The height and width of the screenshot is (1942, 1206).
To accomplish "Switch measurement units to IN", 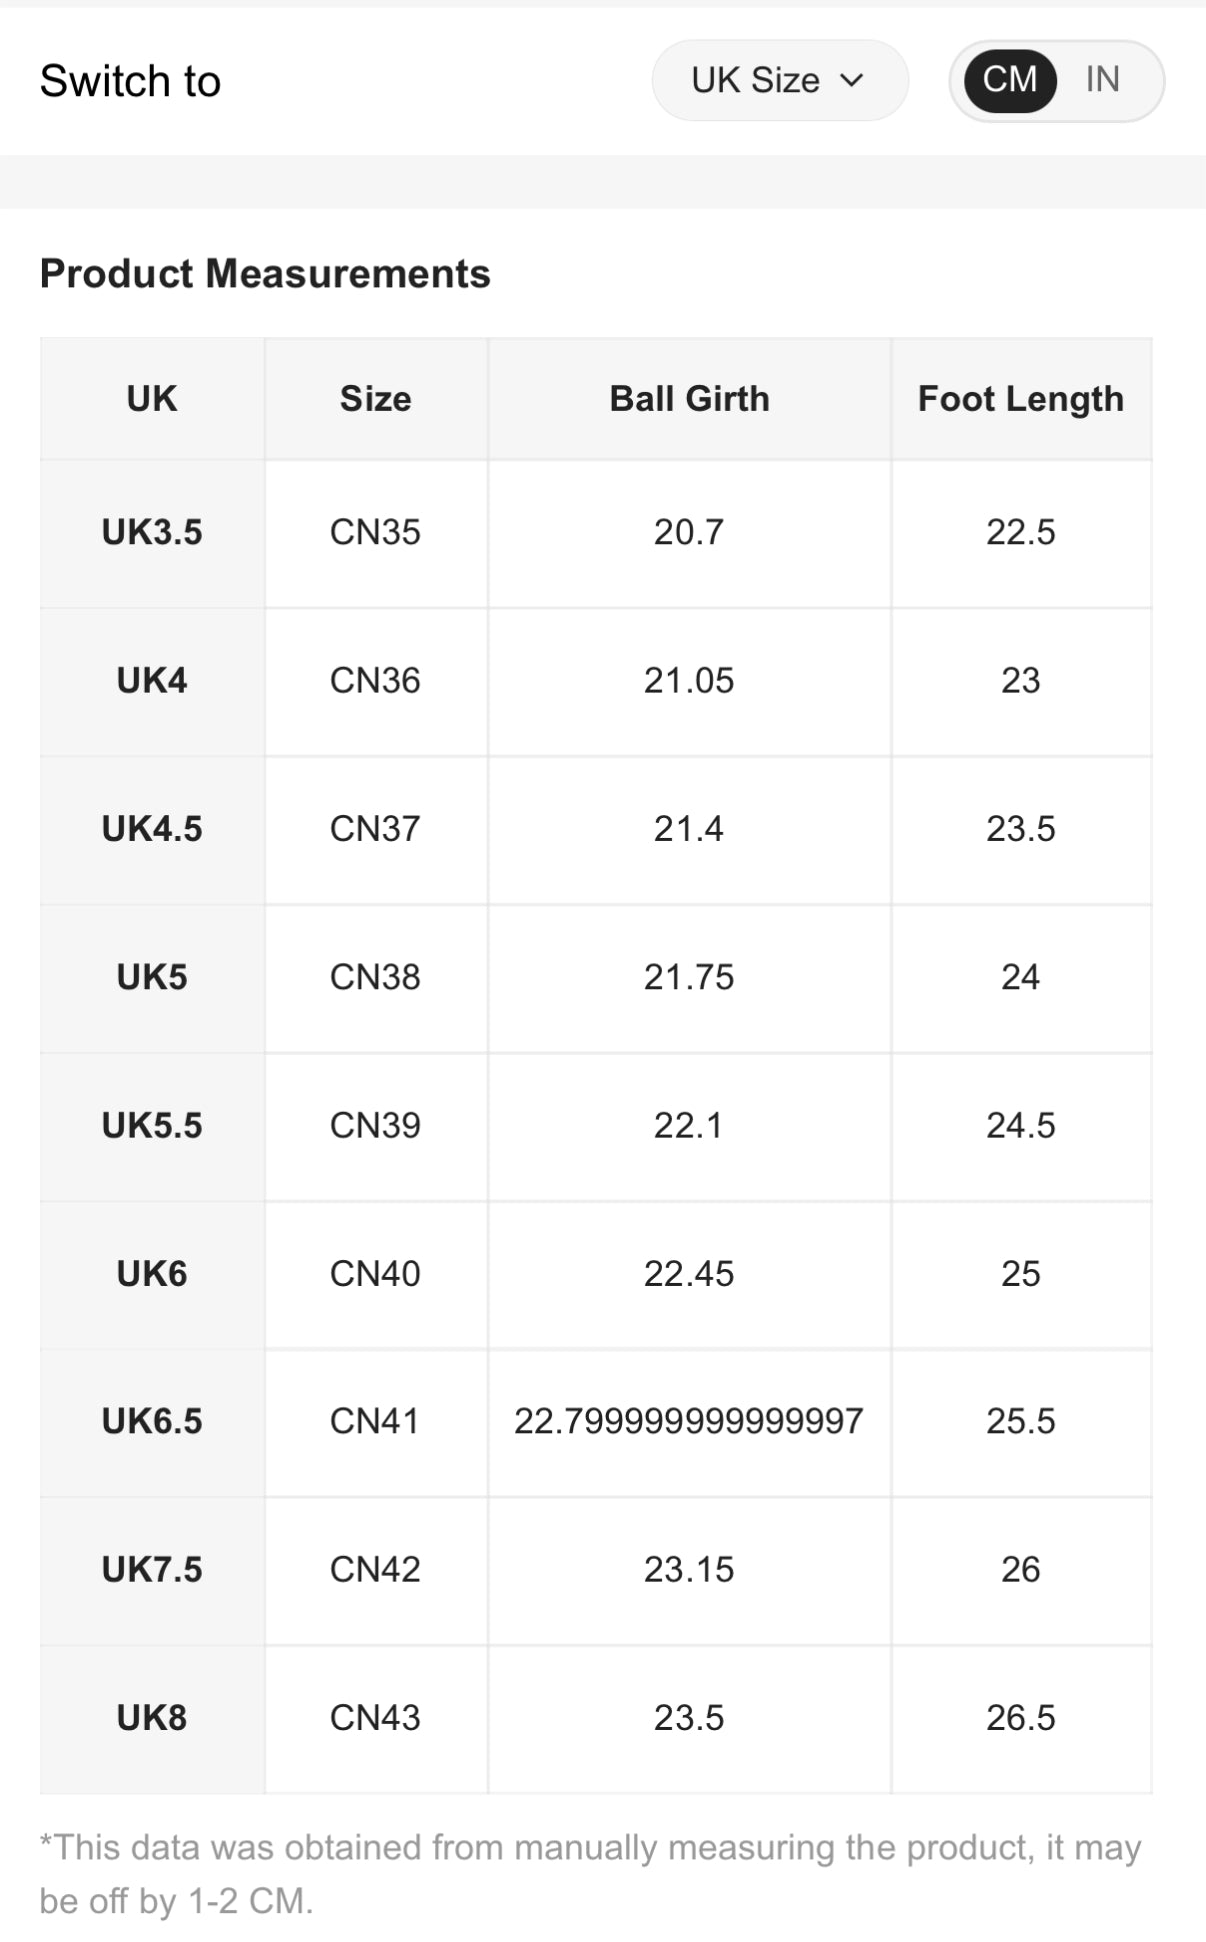I will click(1102, 80).
